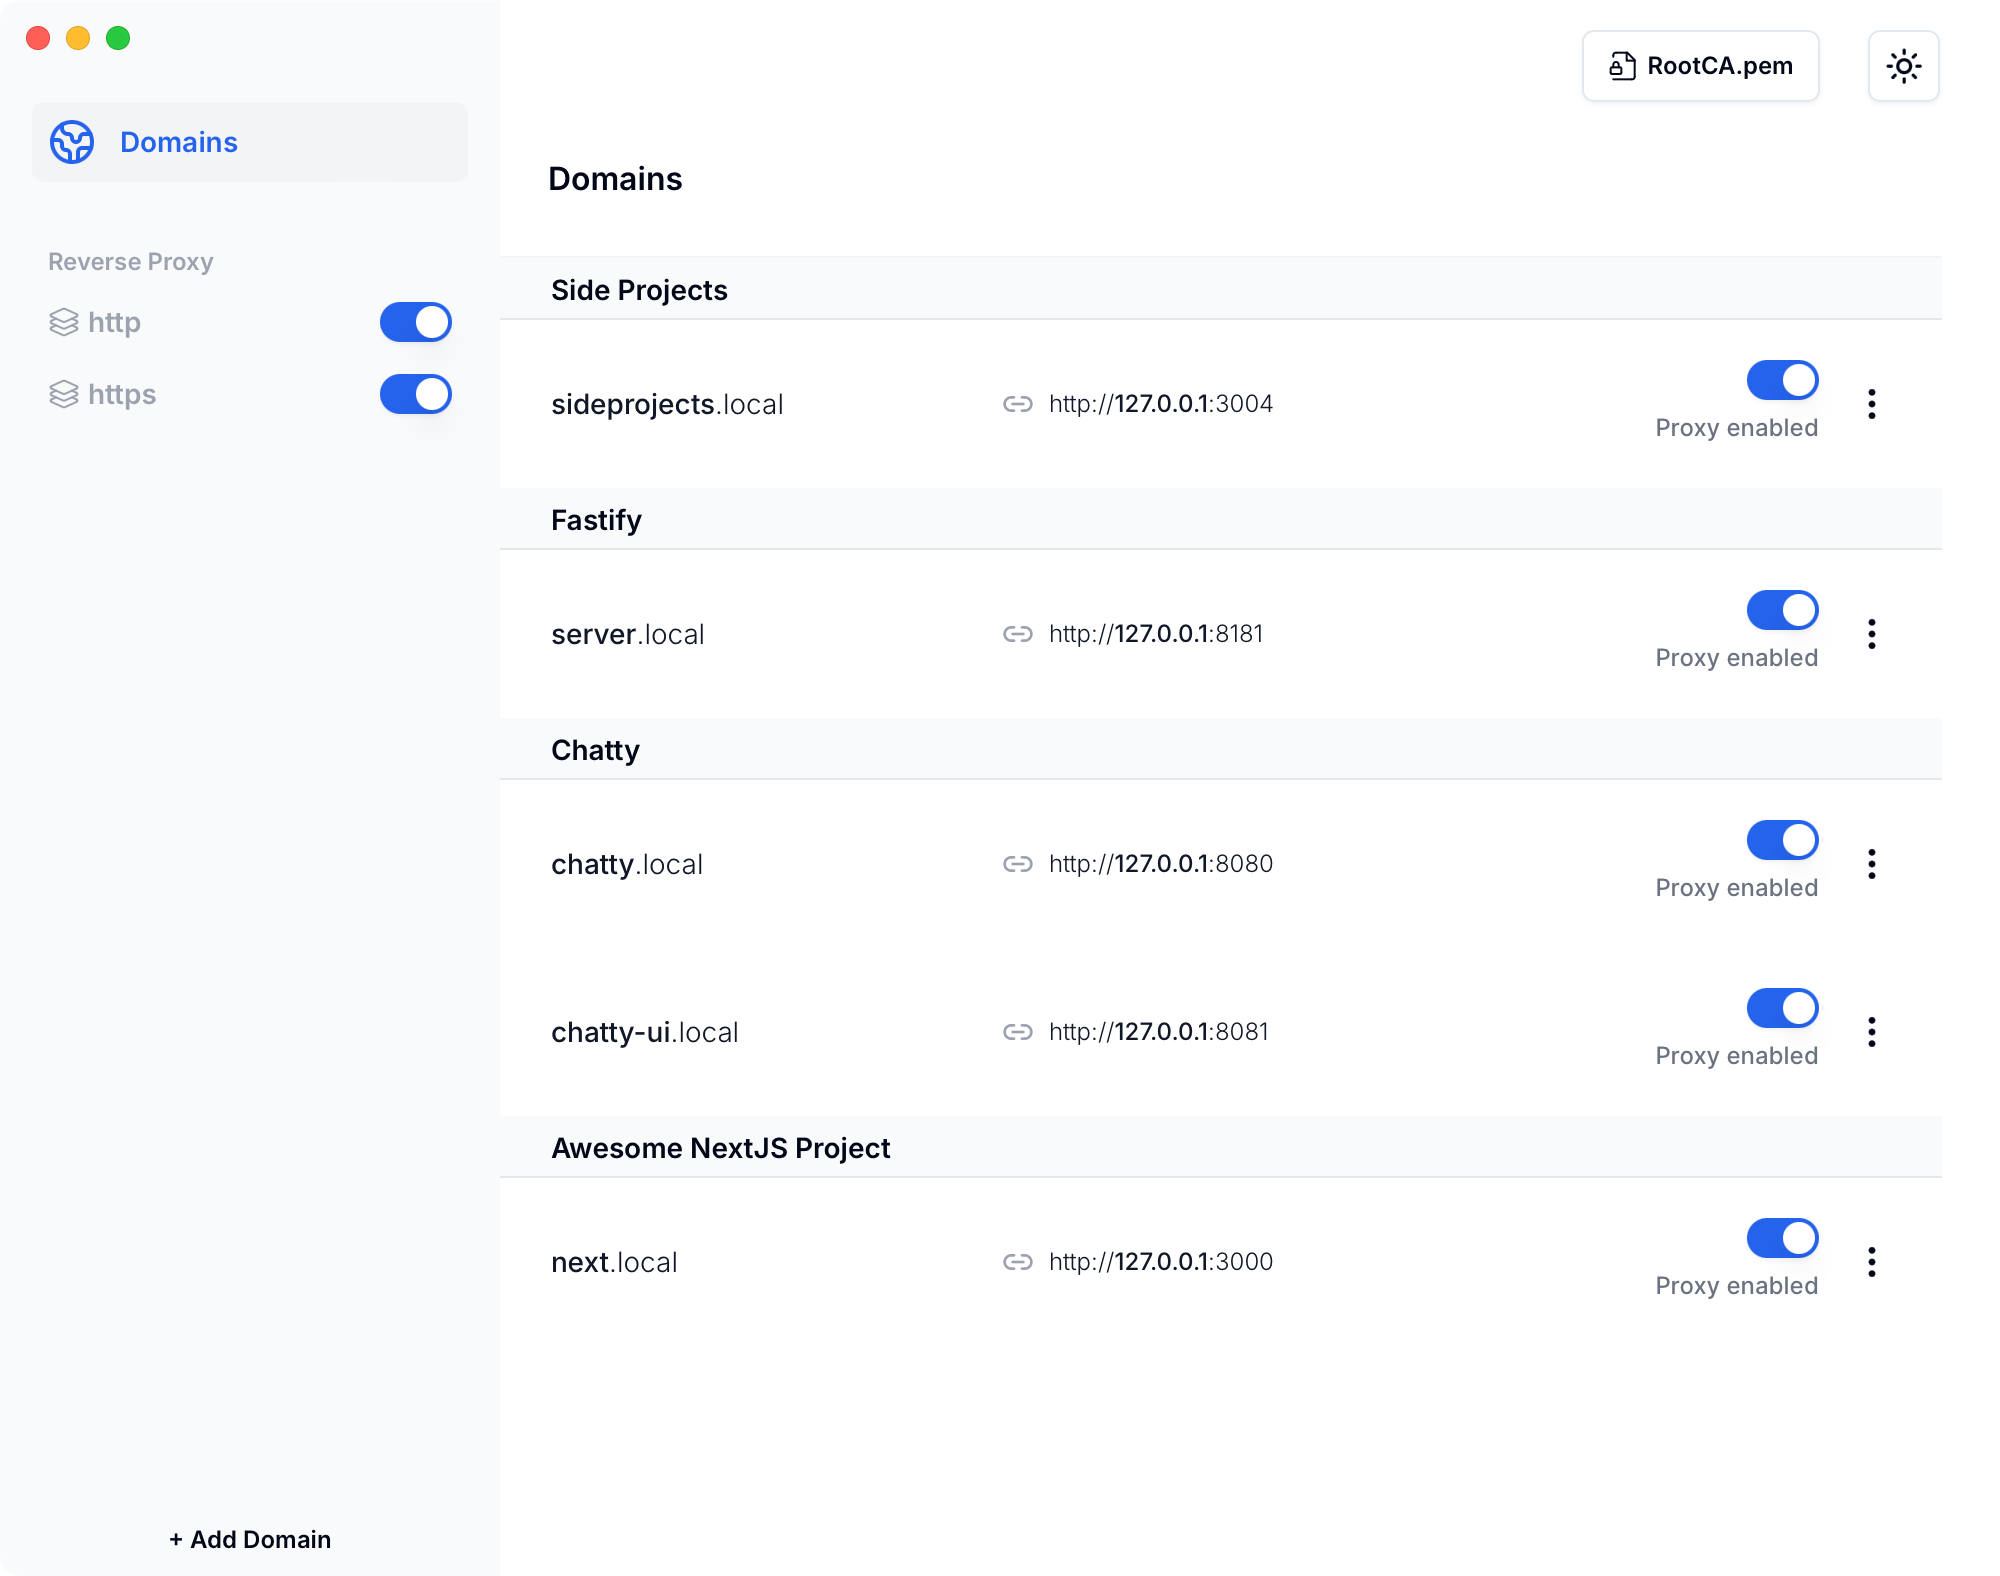This screenshot has height=1576, width=2000.
Task: Click the Add Domain button
Action: click(250, 1539)
